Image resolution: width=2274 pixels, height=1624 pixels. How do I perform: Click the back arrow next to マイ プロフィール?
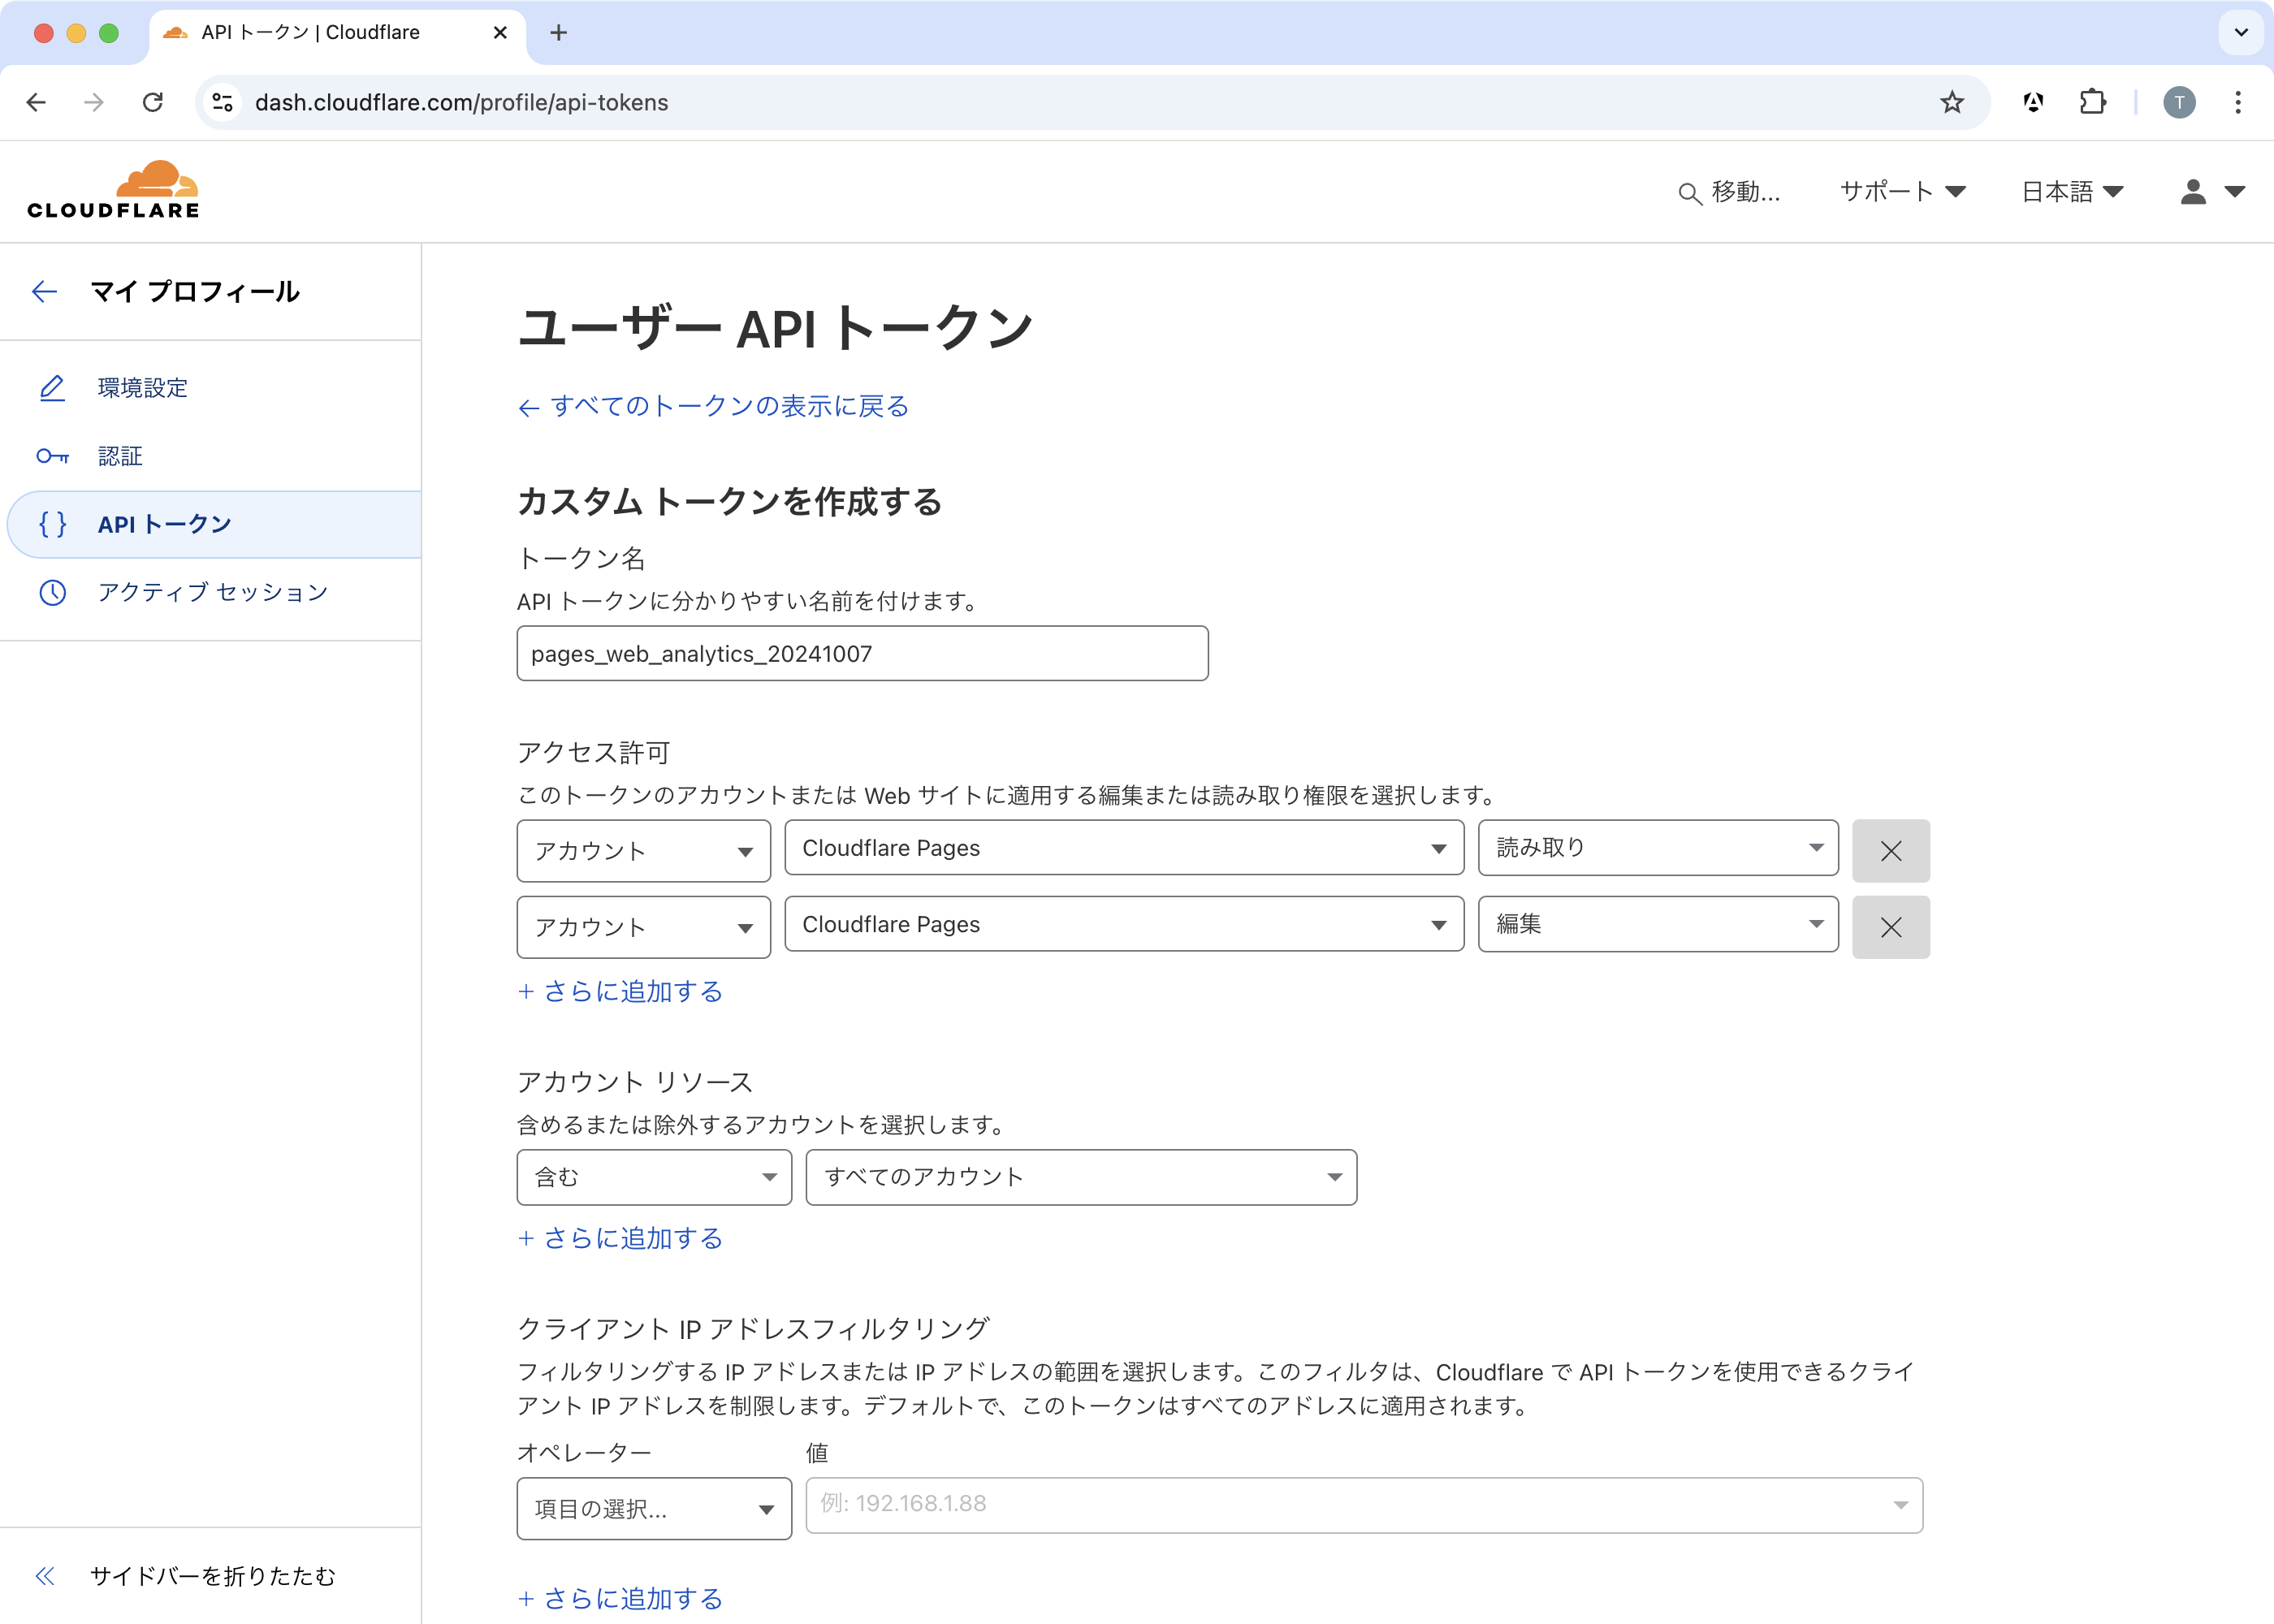44,291
